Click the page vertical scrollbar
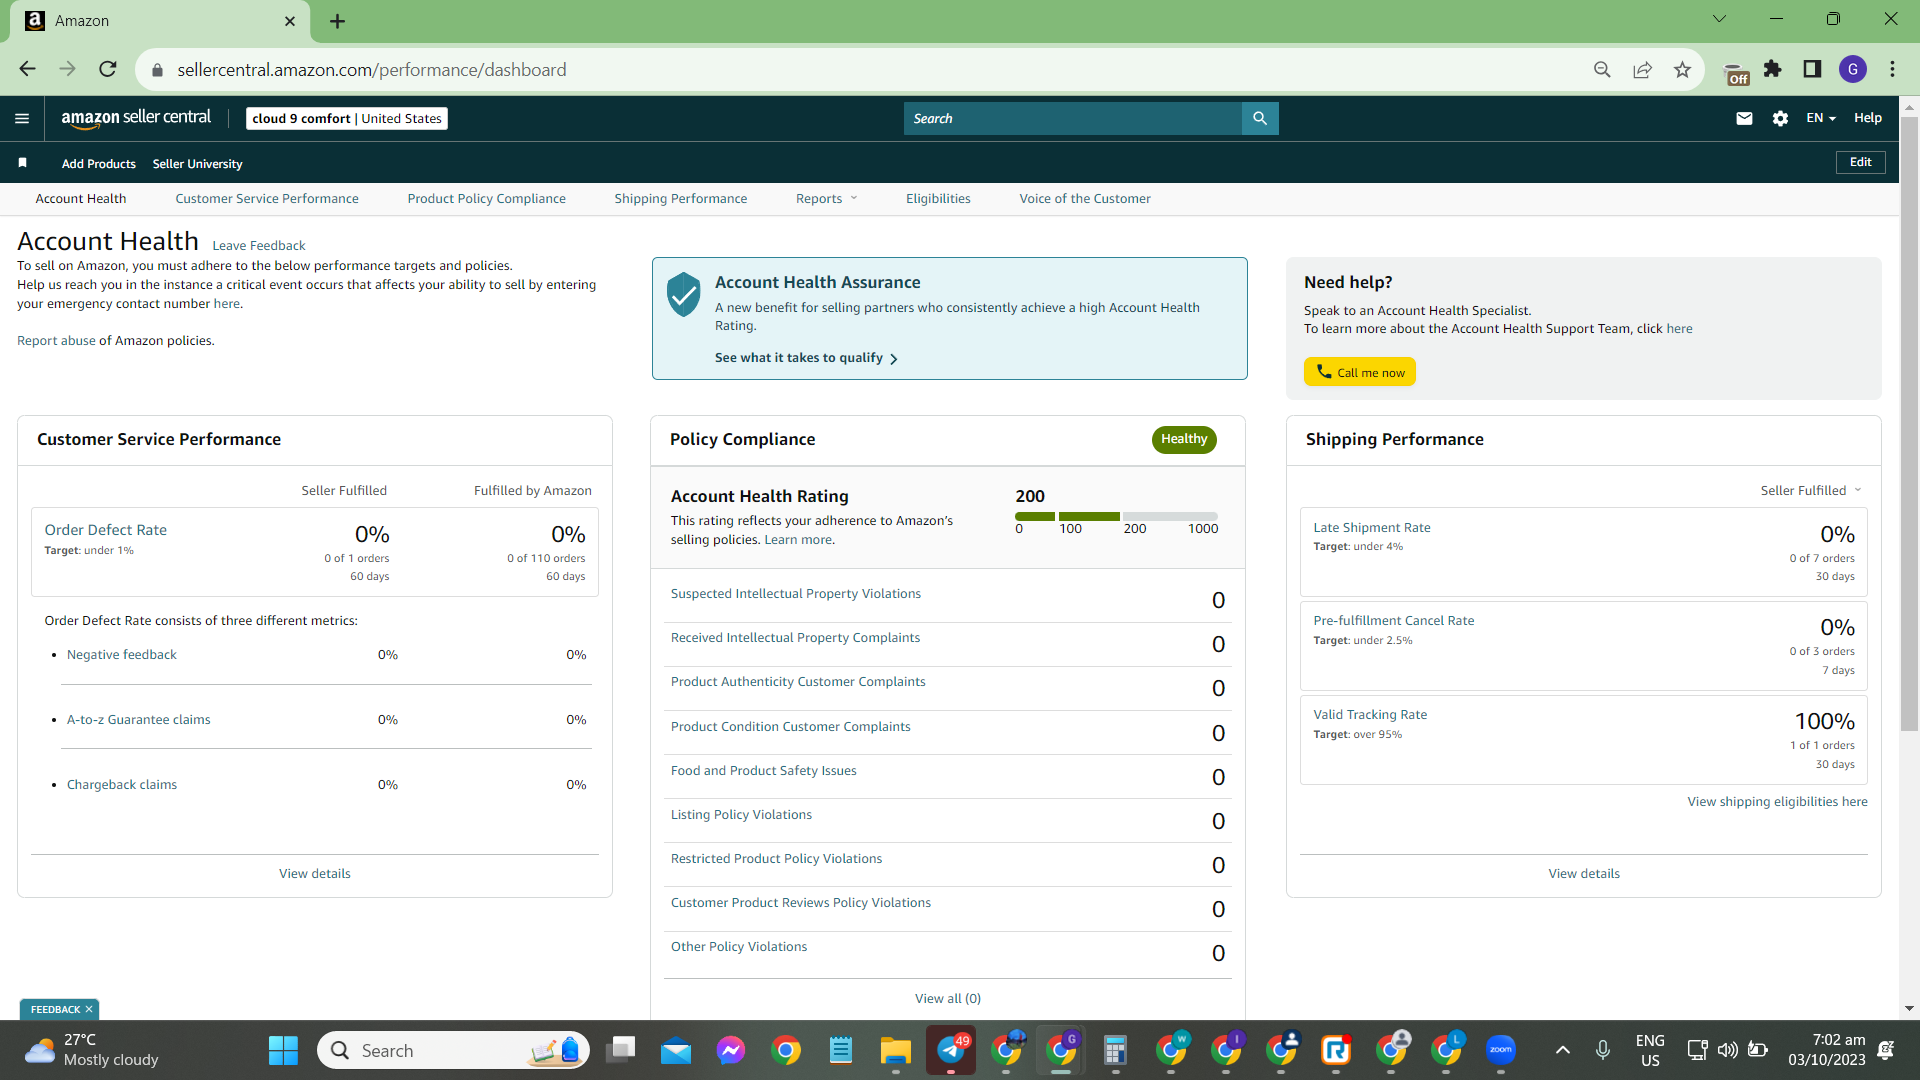This screenshot has width=1920, height=1080. tap(1909, 424)
